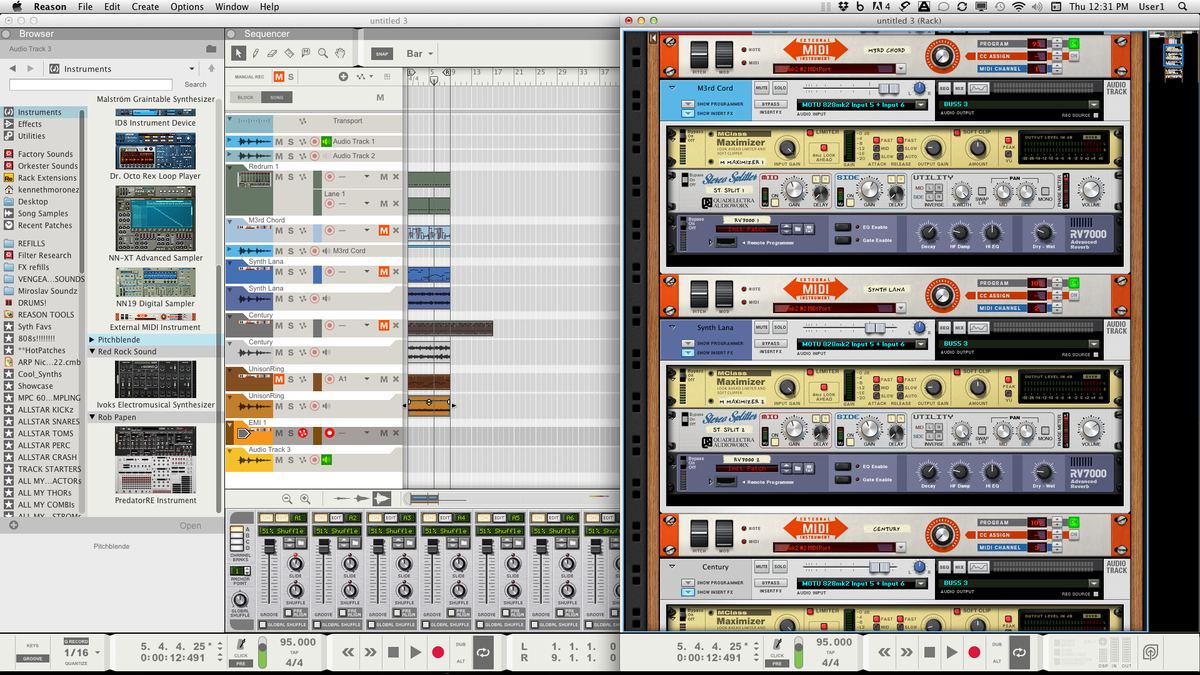Click the monitor speaker icon on Audio Track 1
This screenshot has height=675, width=1200.
click(327, 142)
